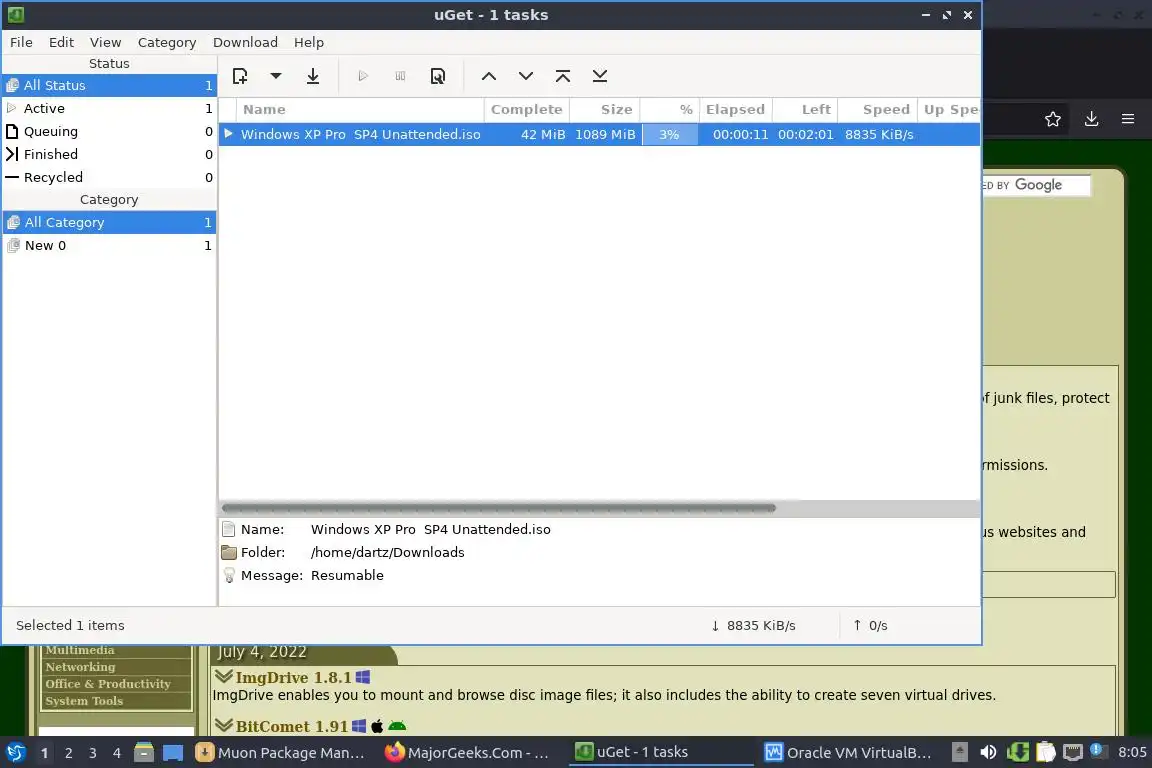Screen dimensions: 1152x768
Task: Move the download to top icon
Action: pyautogui.click(x=563, y=76)
